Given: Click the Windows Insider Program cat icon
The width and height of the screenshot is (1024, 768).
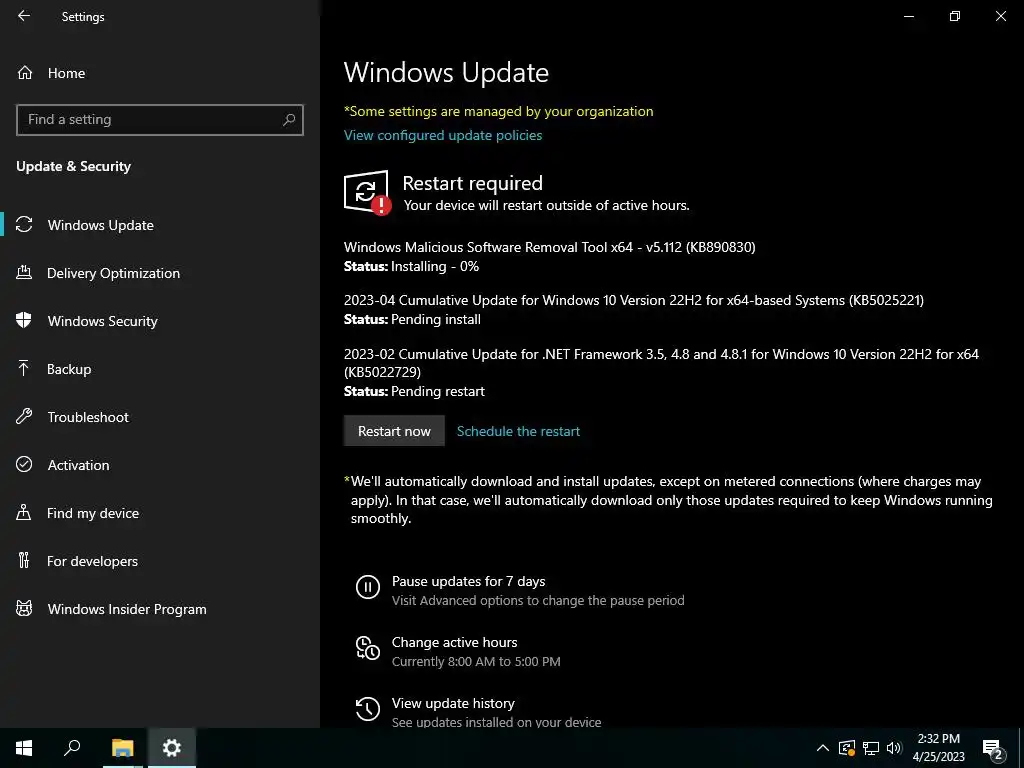Looking at the screenshot, I should coord(24,609).
